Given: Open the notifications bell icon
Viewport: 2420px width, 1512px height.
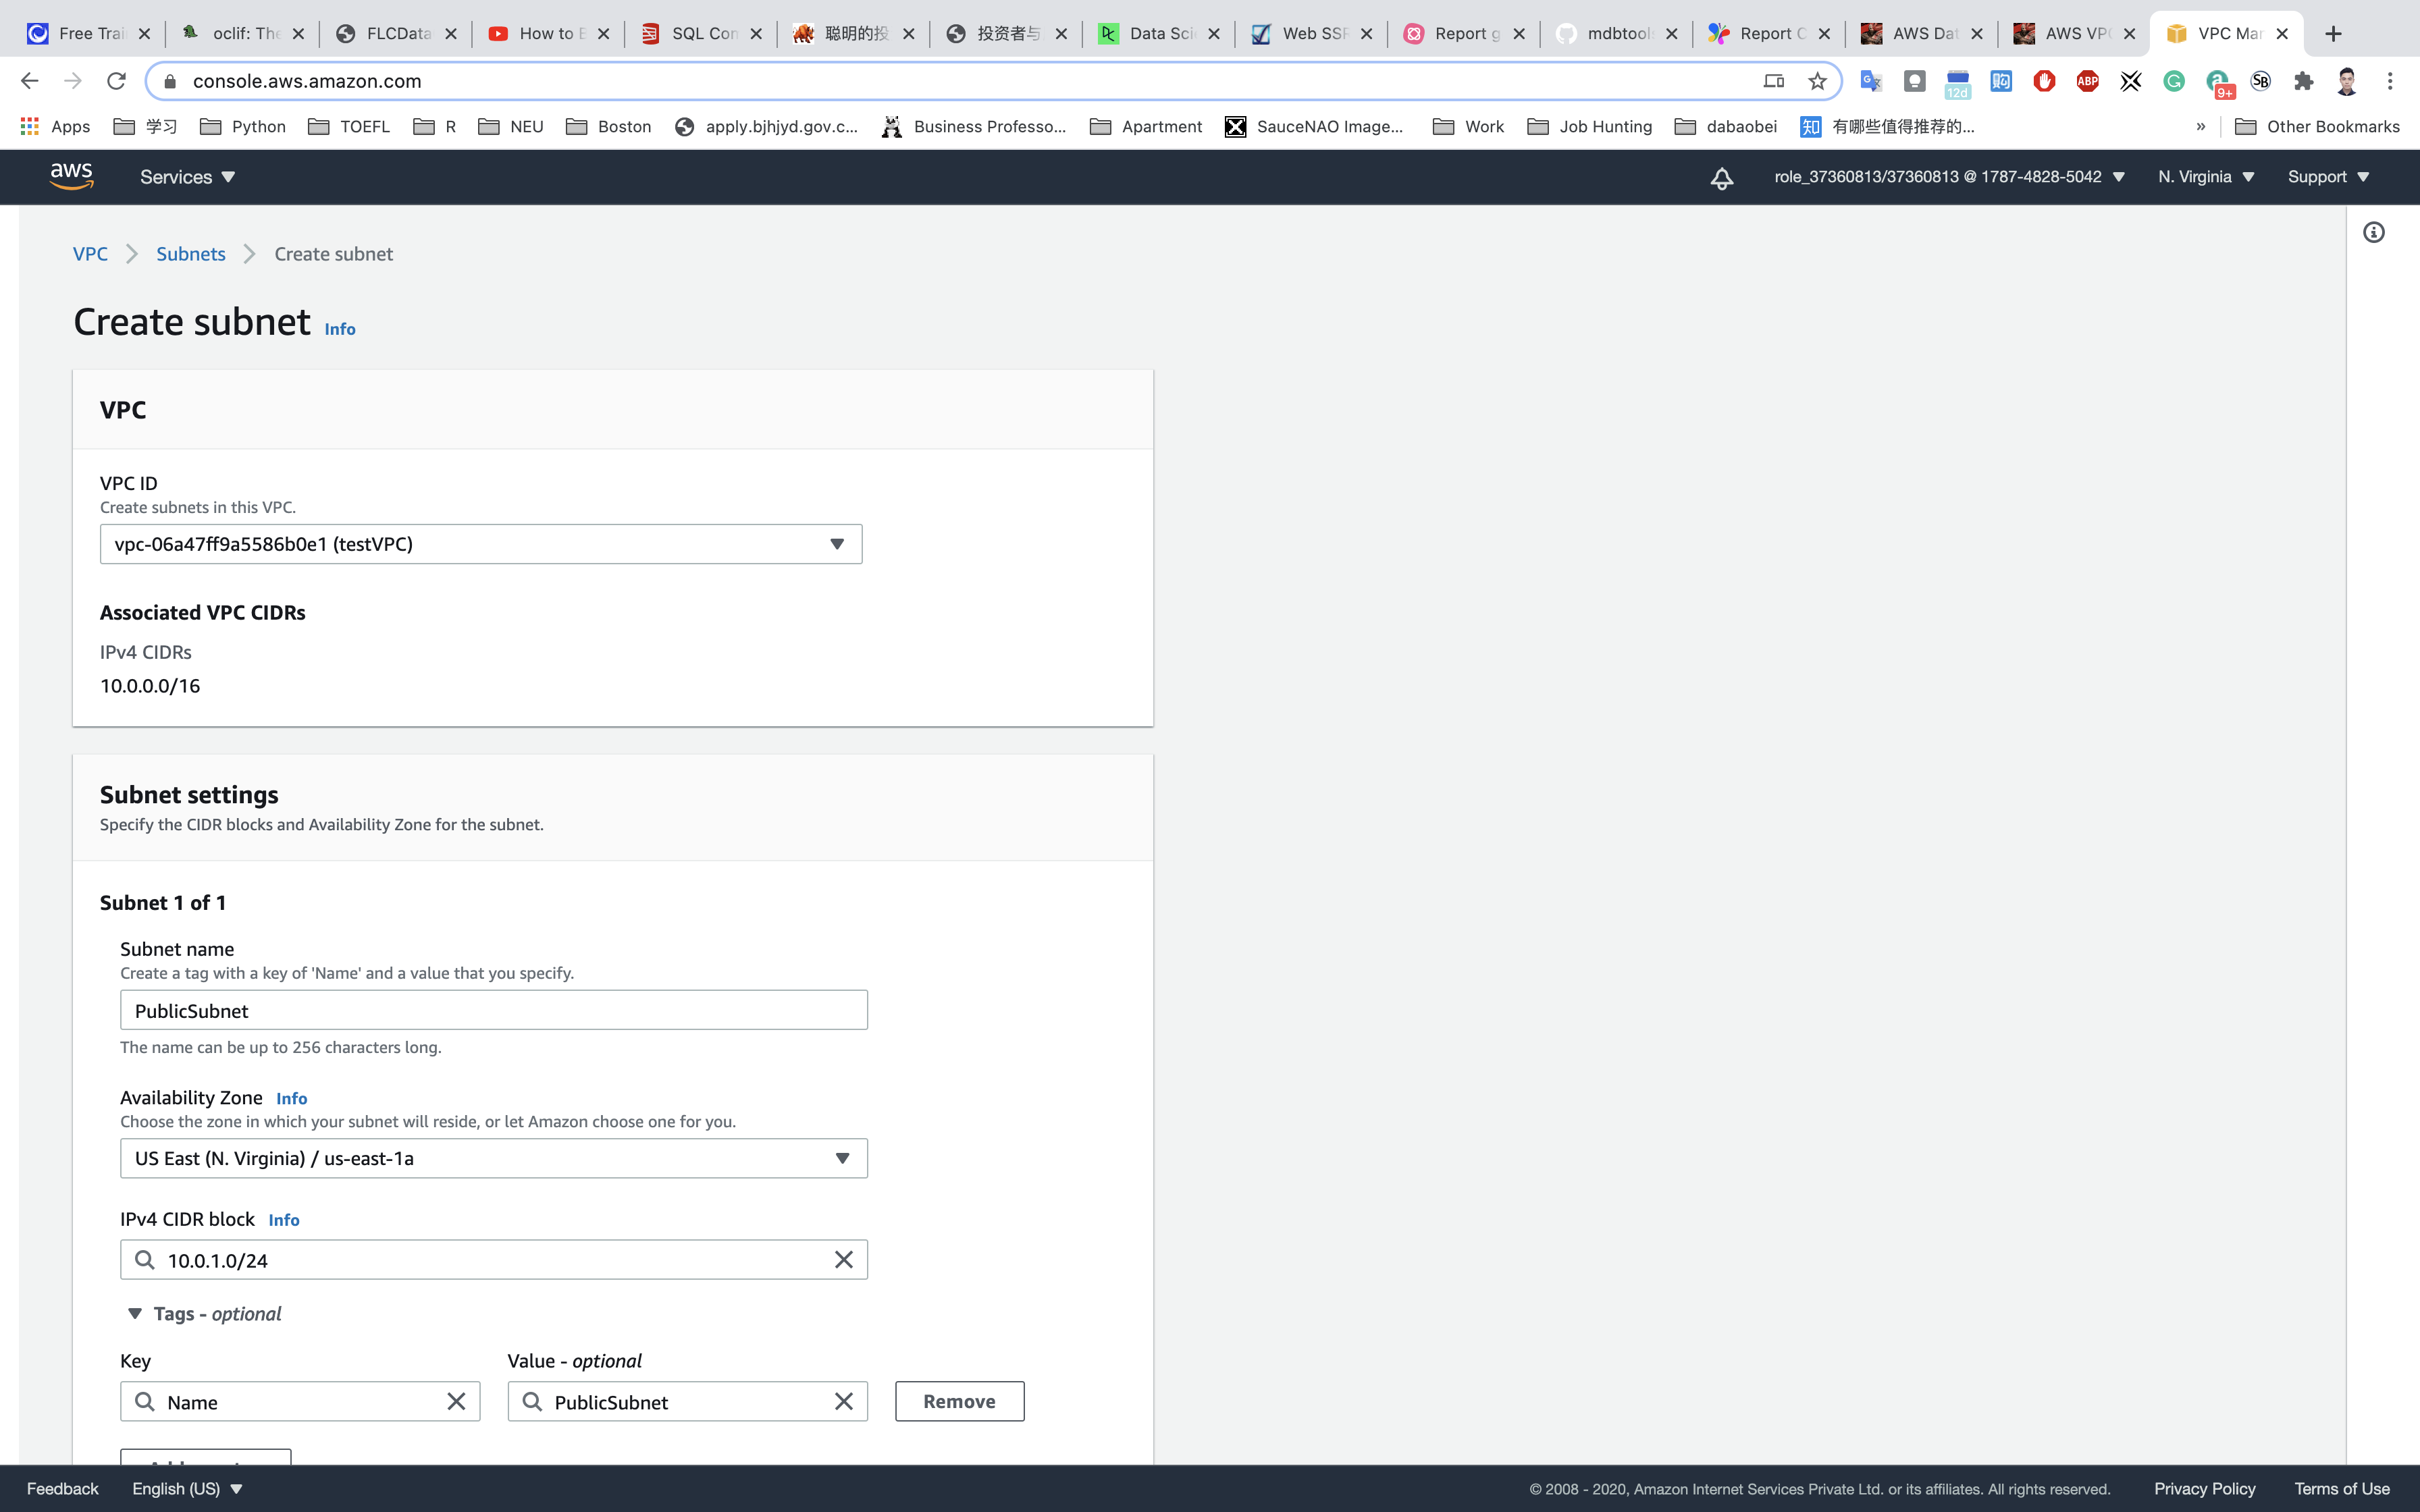Looking at the screenshot, I should pos(1721,178).
